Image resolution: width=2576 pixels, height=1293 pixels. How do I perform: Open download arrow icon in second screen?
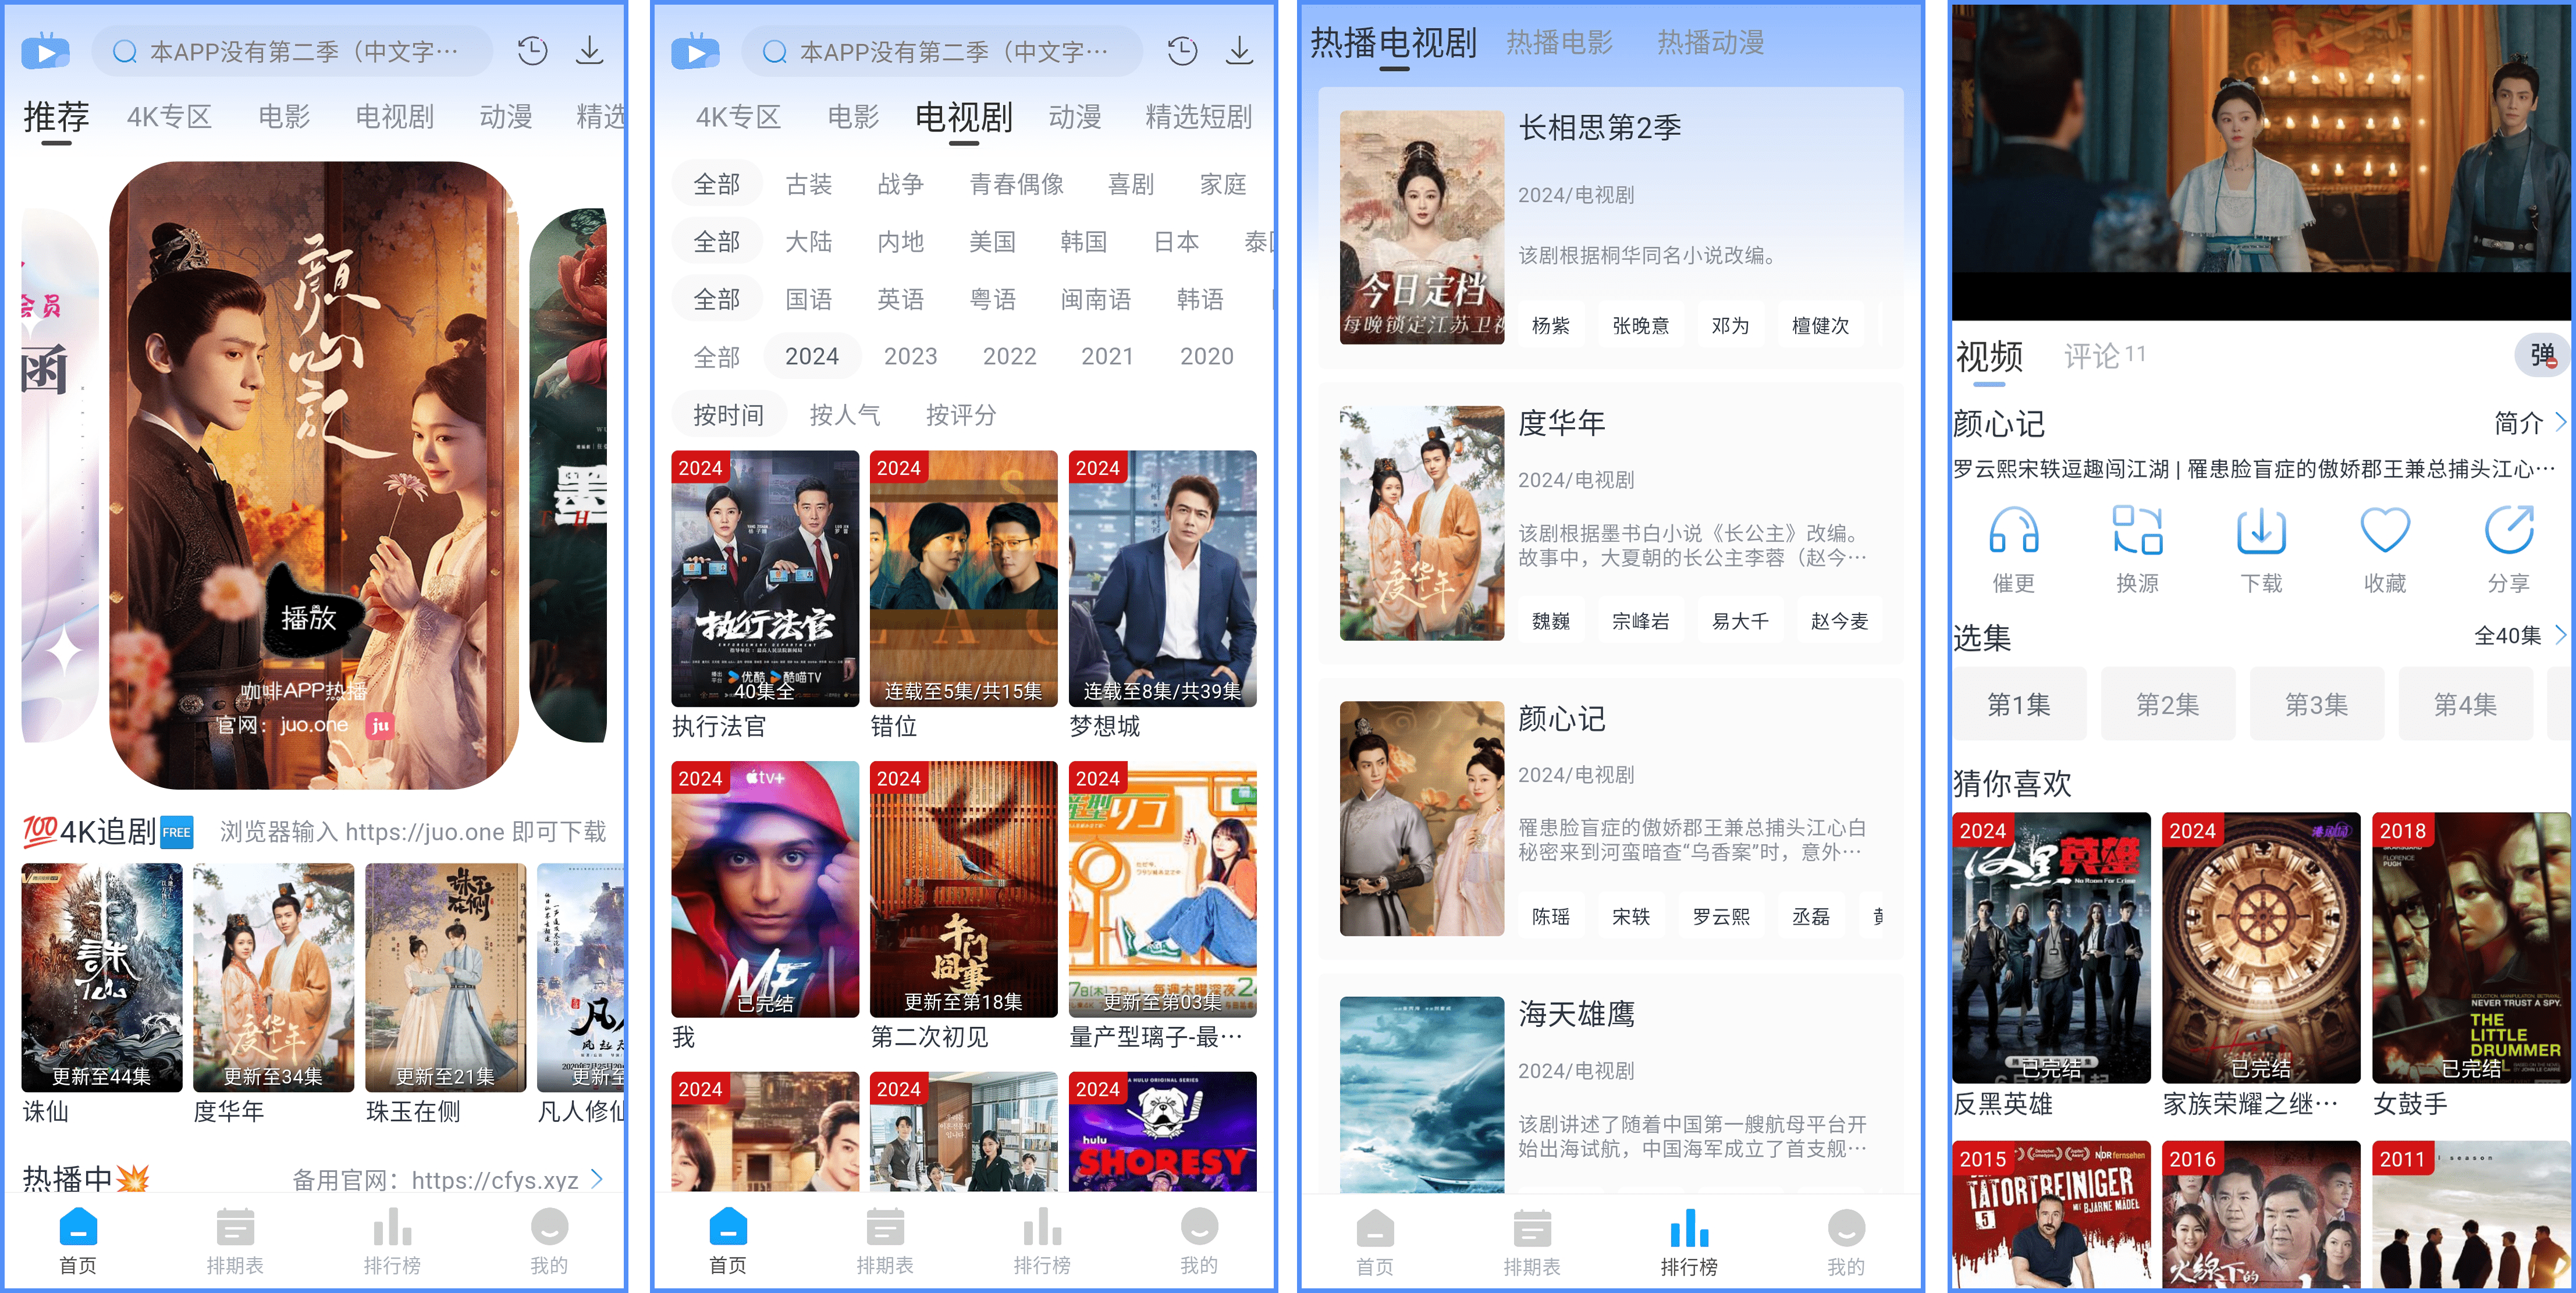[x=1239, y=51]
